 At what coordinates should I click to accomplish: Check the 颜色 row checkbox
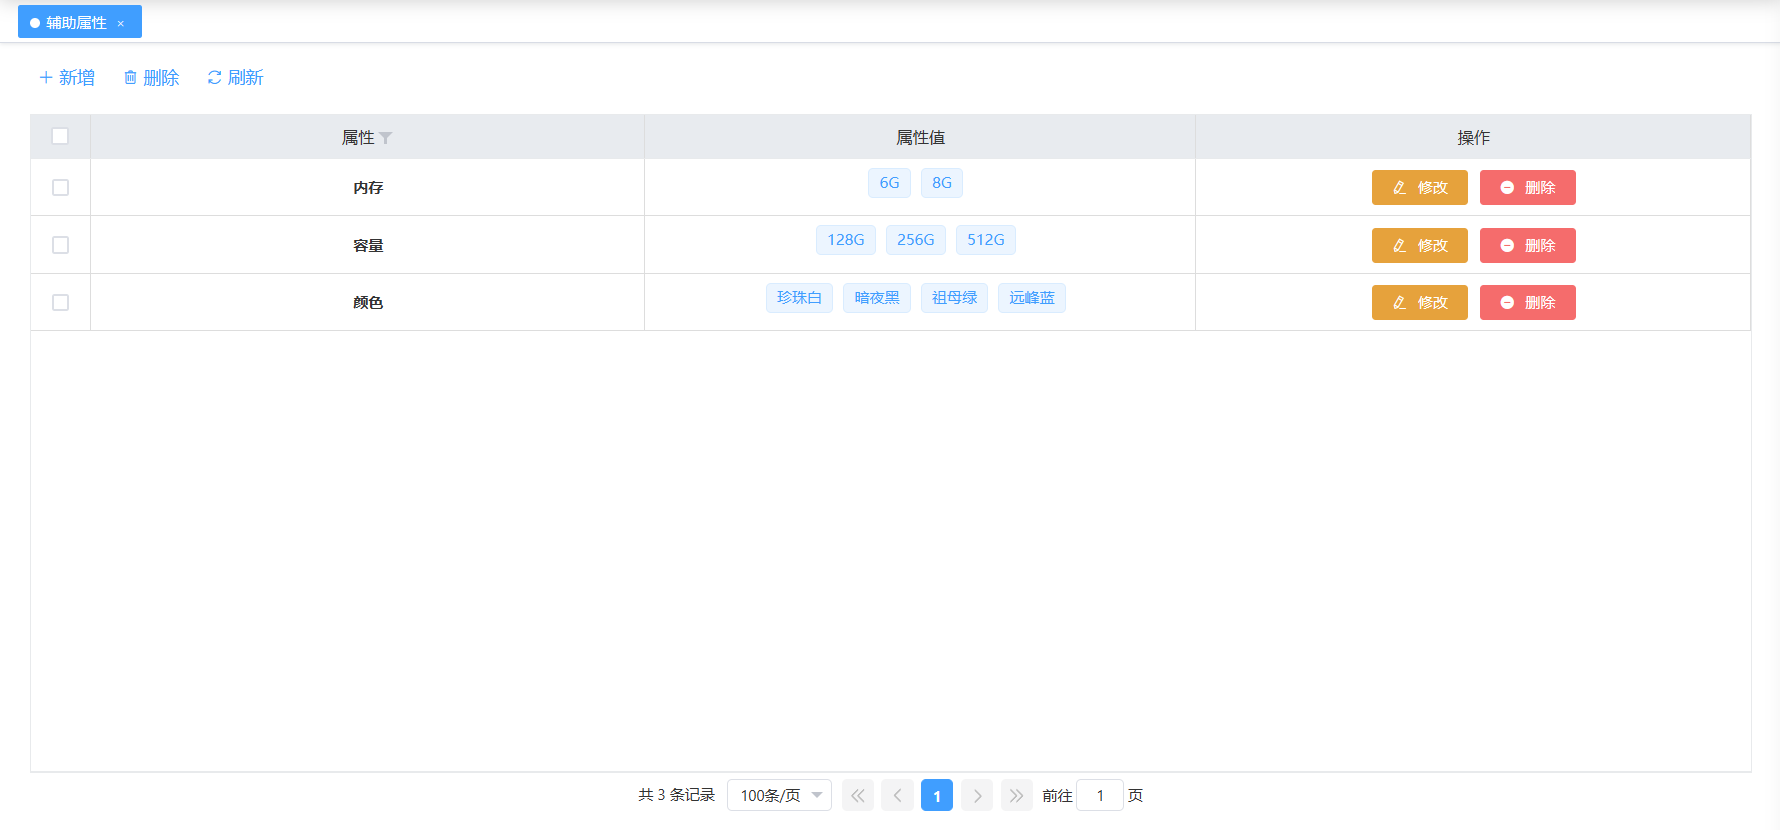coord(60,303)
